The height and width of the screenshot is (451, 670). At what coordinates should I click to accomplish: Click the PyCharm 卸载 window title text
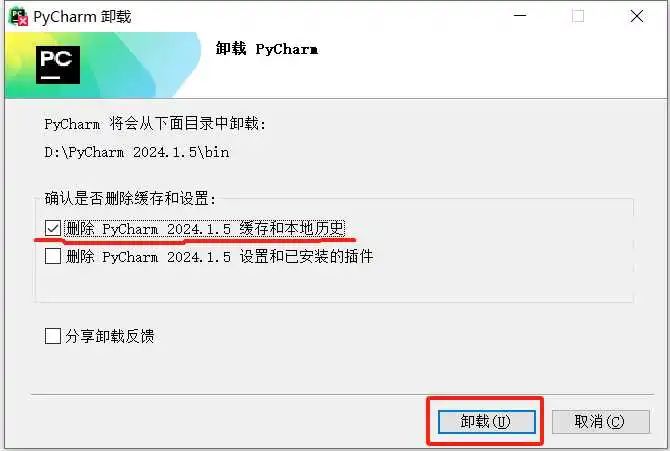(82, 17)
